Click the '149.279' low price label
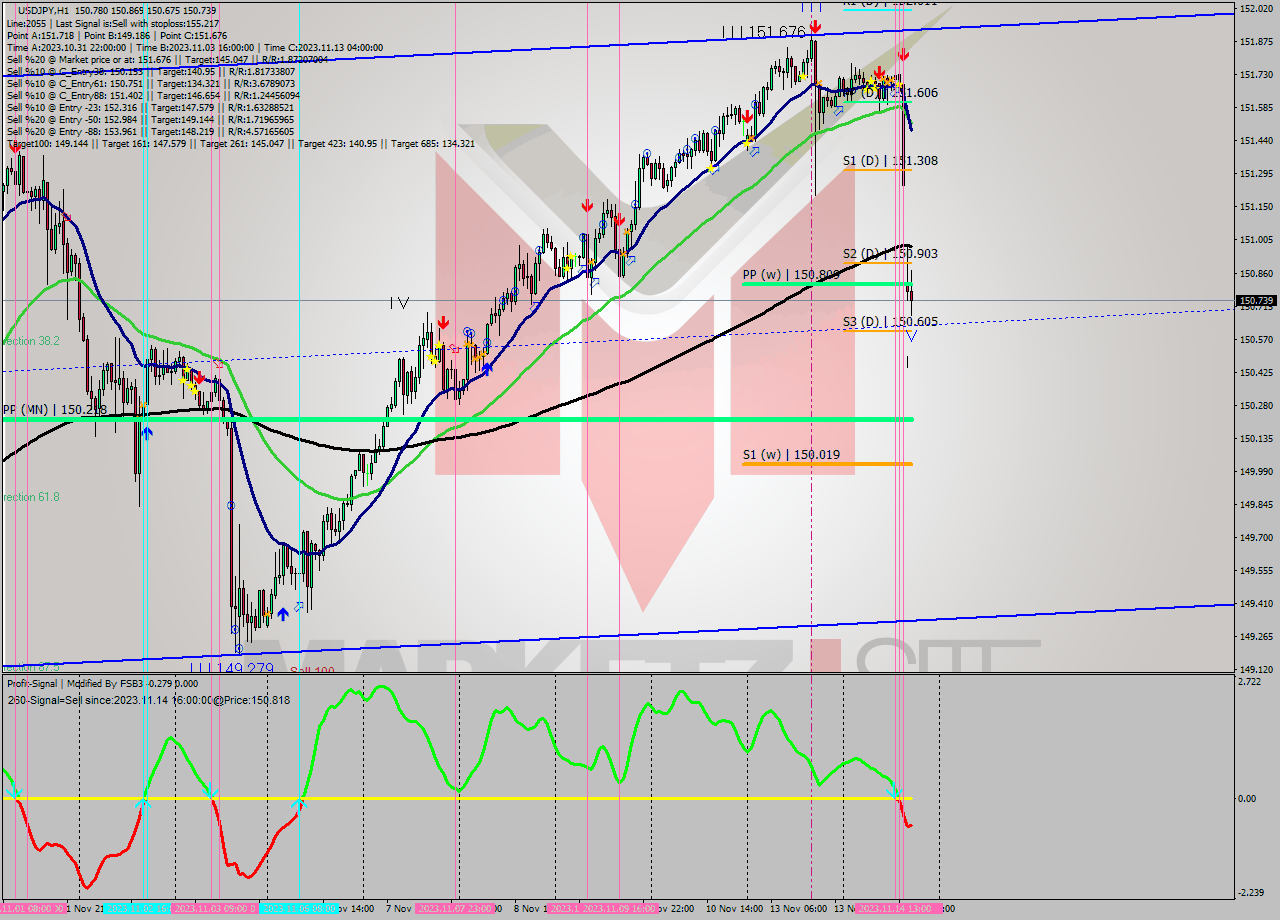 pyautogui.click(x=245, y=668)
